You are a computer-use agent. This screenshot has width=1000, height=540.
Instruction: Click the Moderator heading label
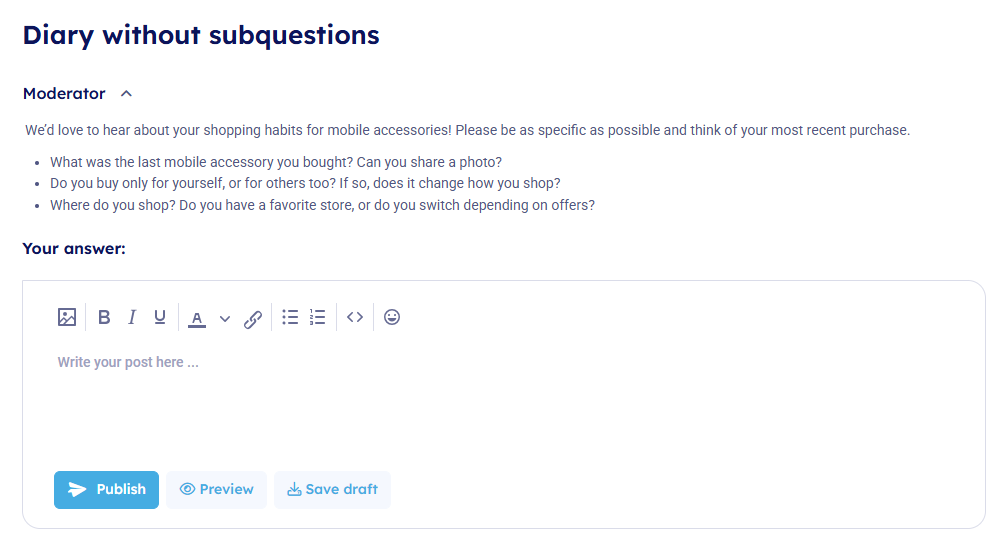tap(64, 94)
